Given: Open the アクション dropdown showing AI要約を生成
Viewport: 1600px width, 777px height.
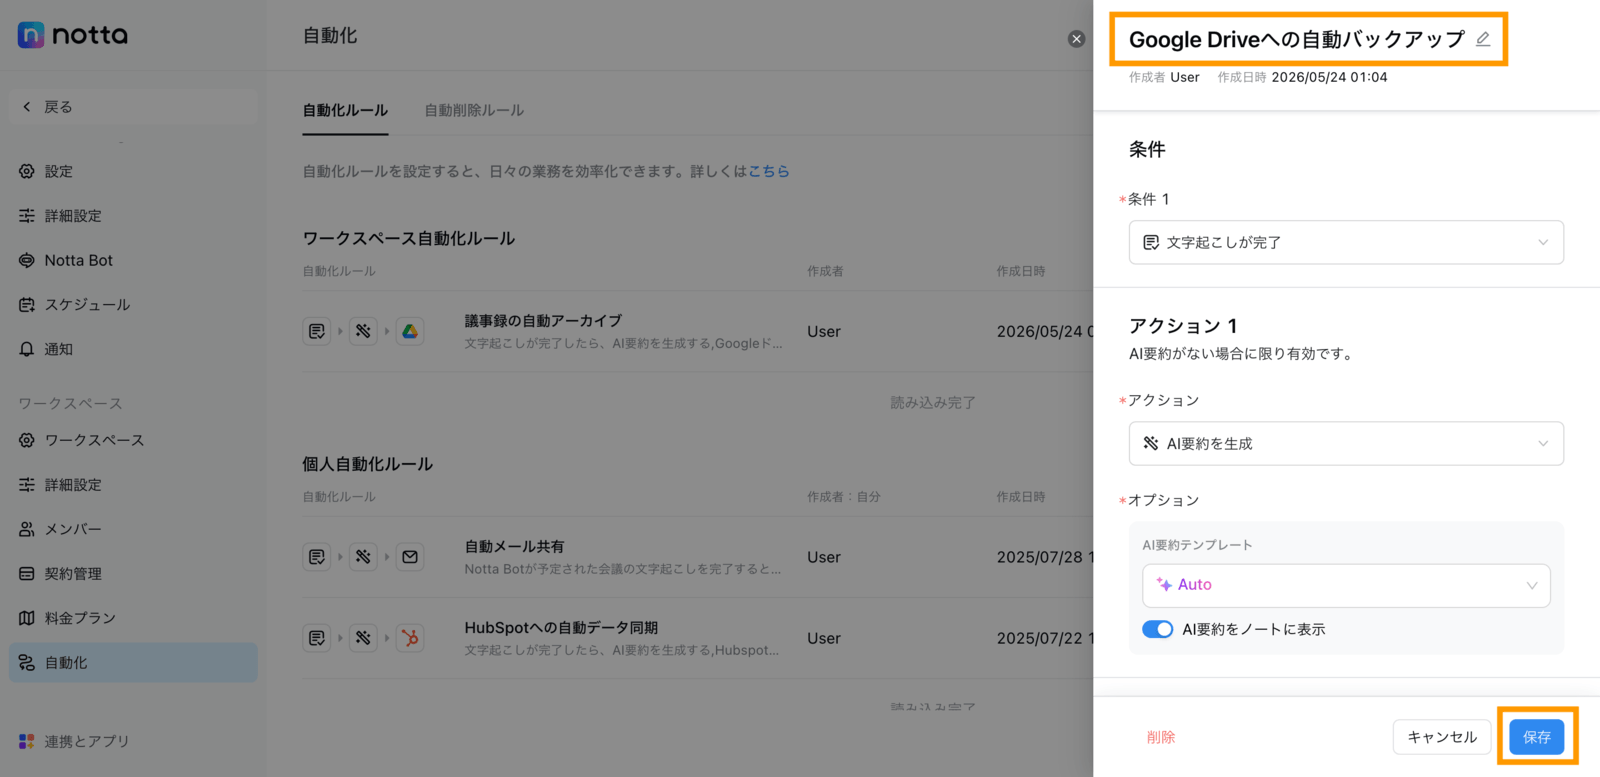Looking at the screenshot, I should click(1346, 443).
